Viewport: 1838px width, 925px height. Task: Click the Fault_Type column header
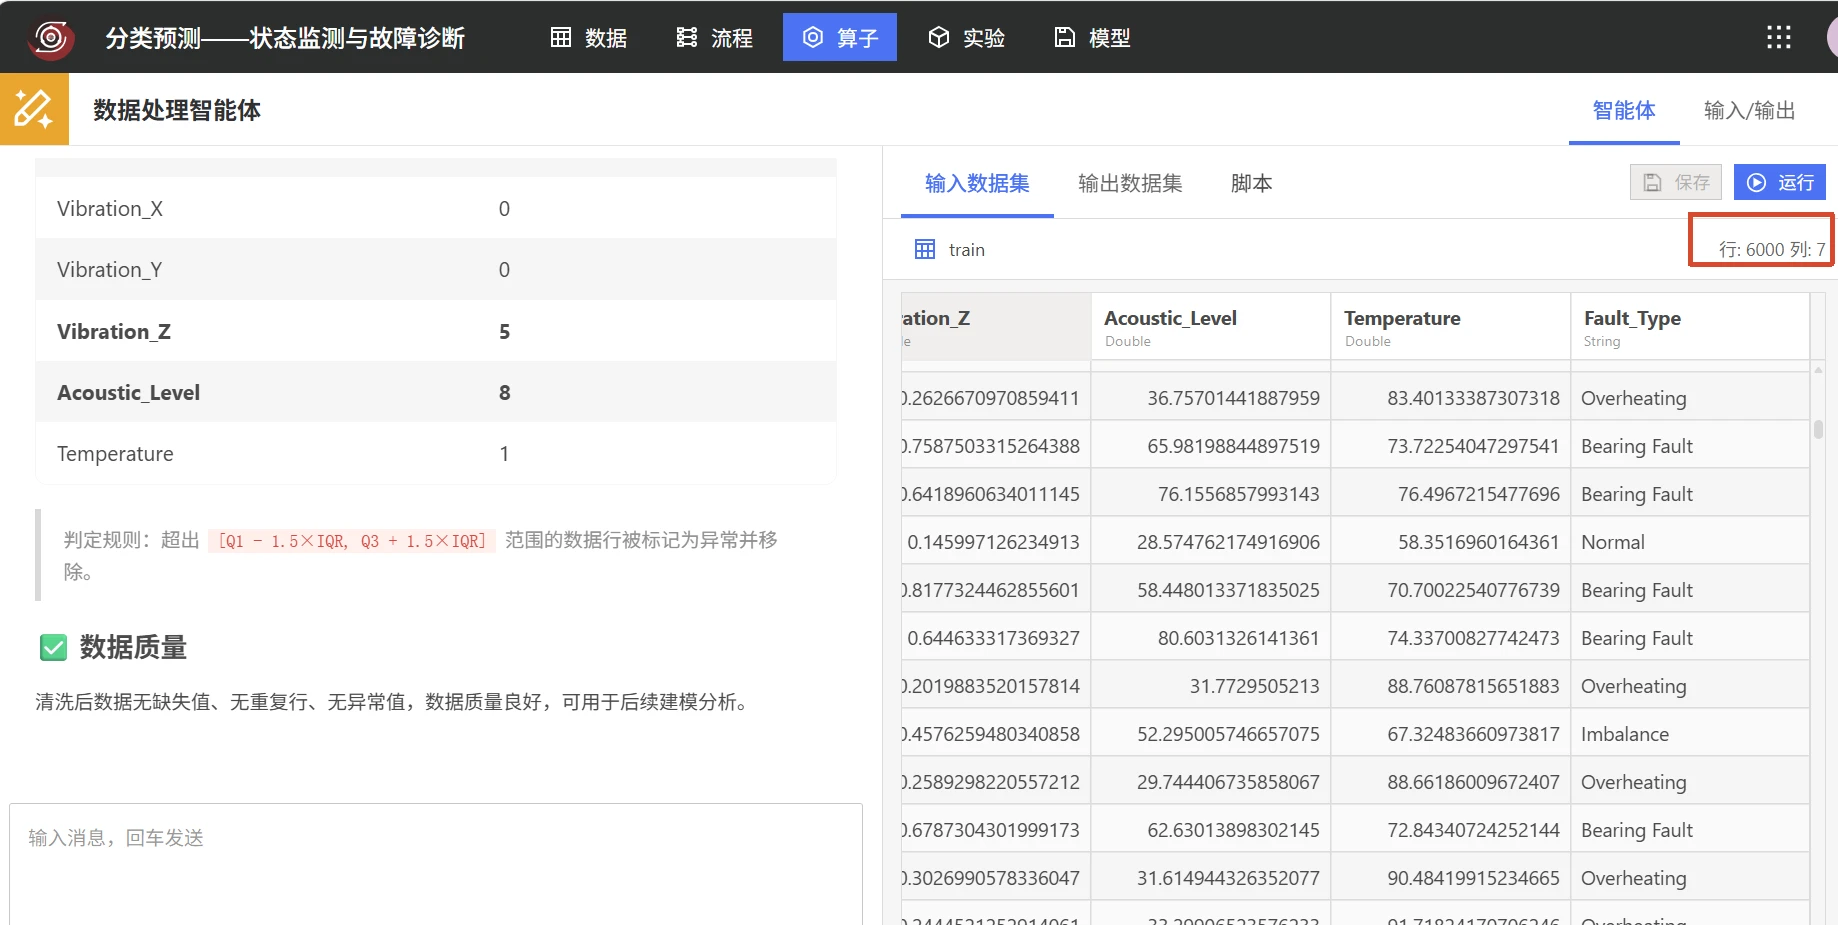1690,327
